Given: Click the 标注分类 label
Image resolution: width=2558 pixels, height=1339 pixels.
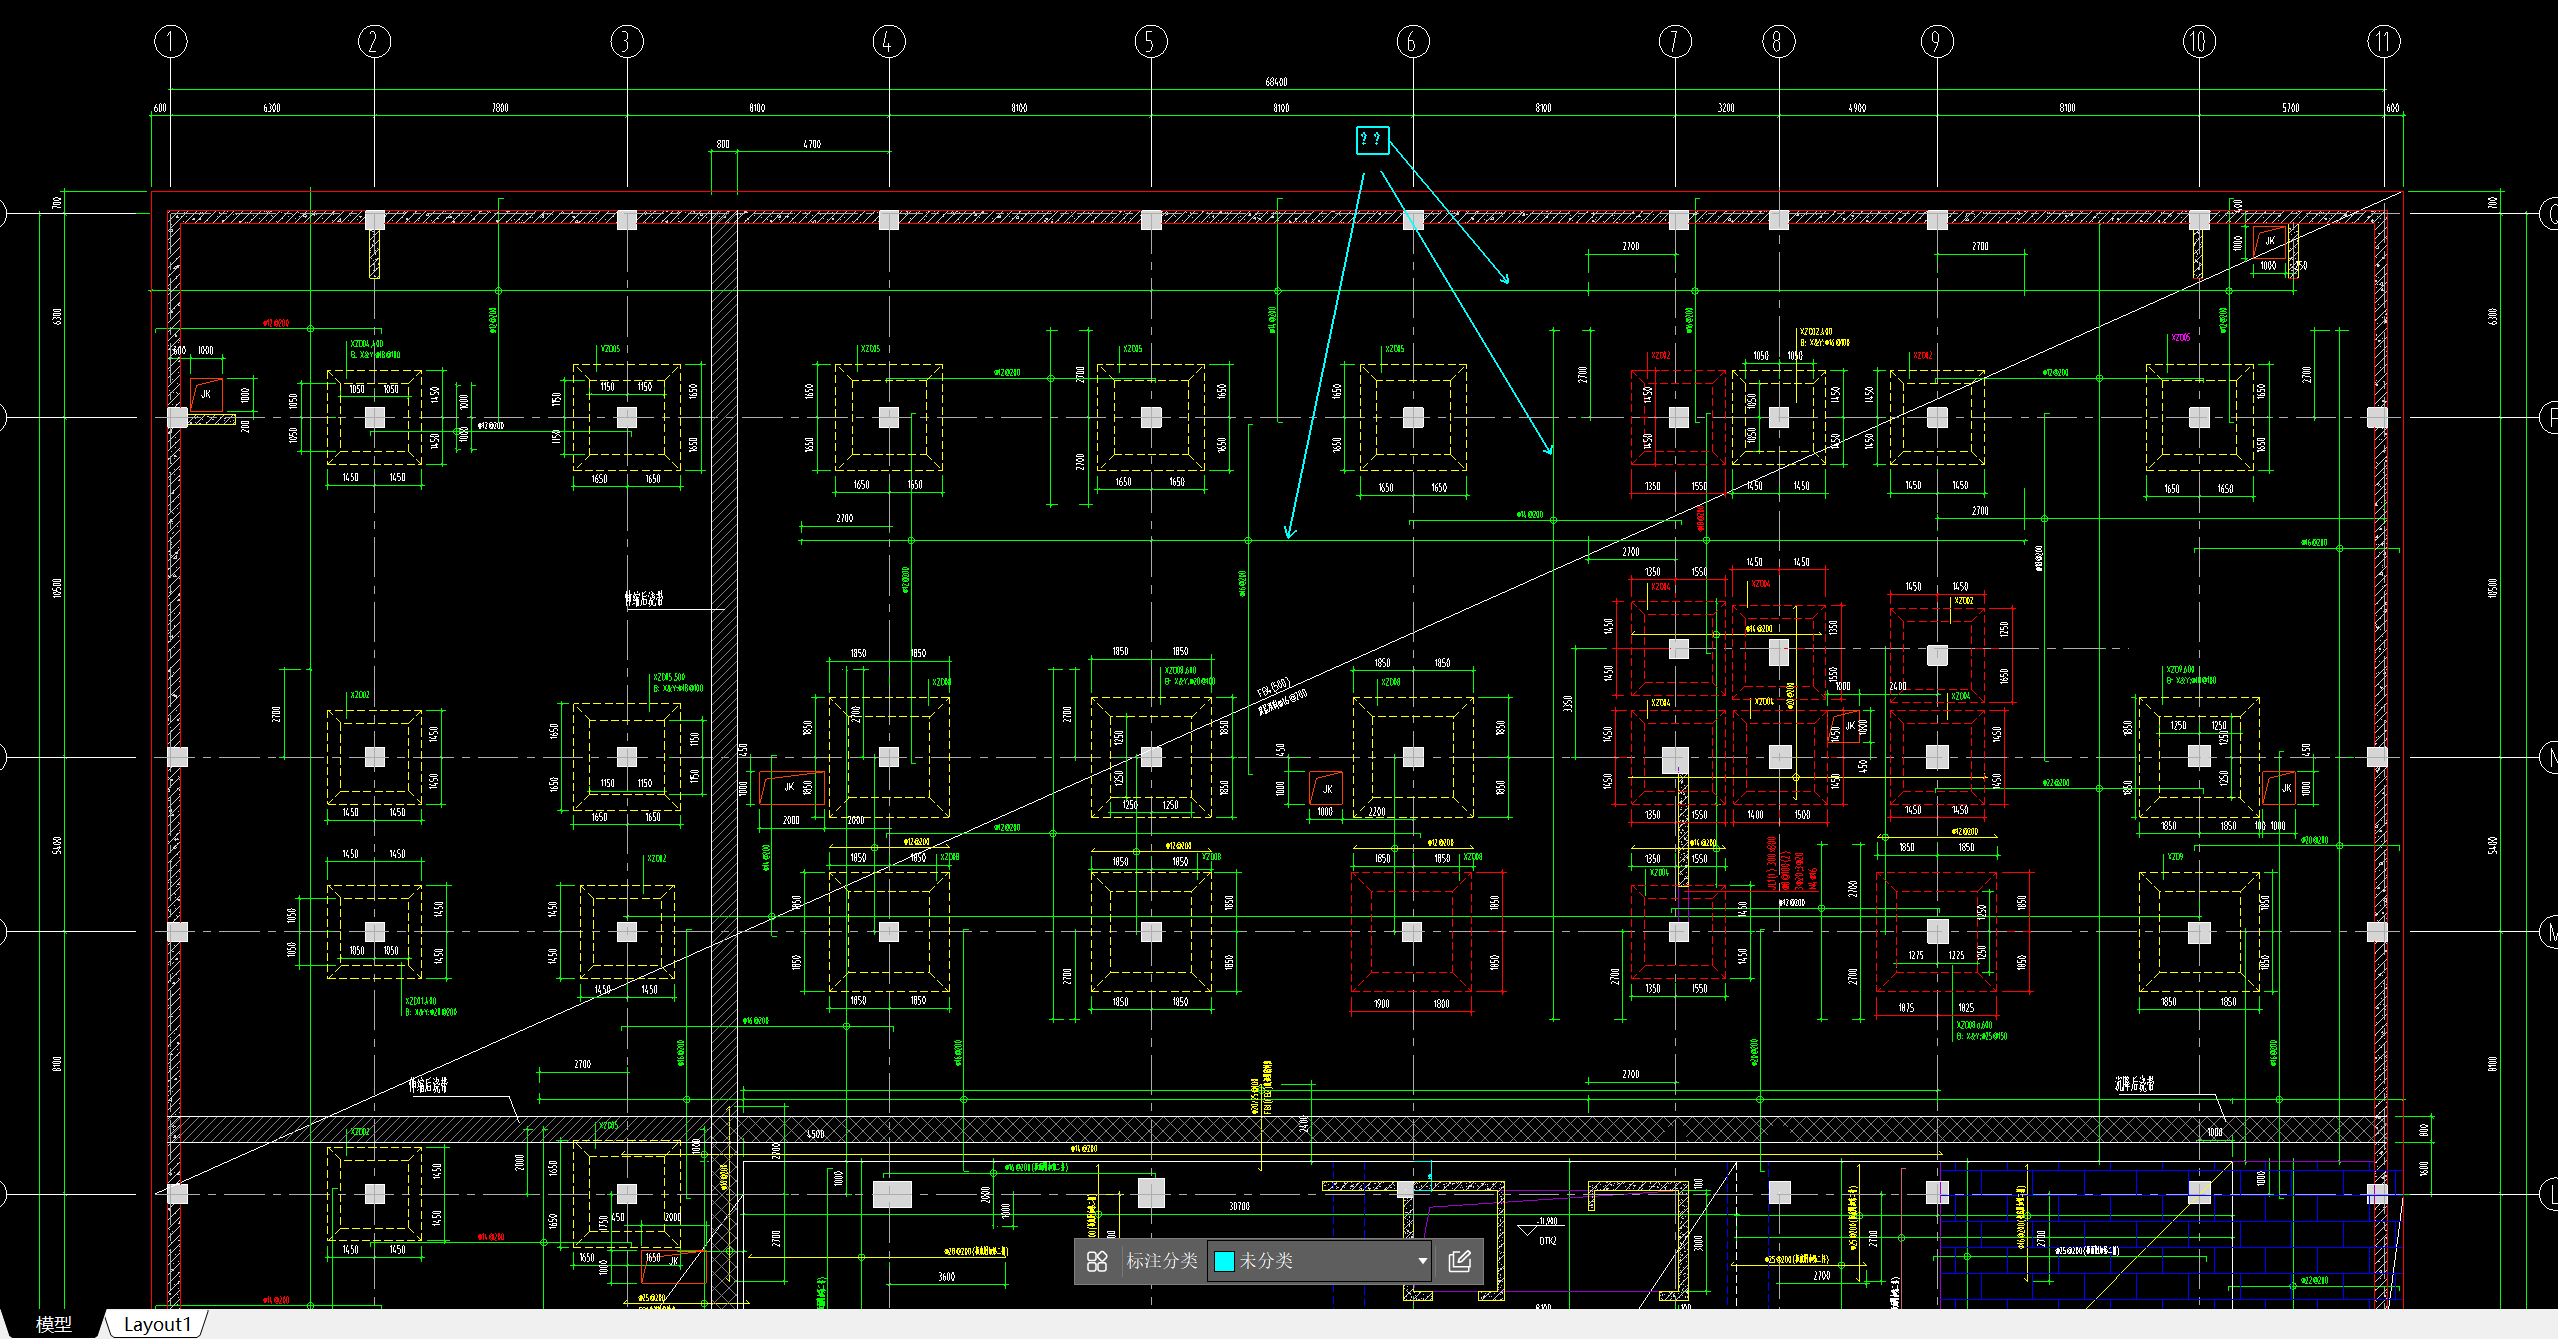Looking at the screenshot, I should (1162, 1261).
